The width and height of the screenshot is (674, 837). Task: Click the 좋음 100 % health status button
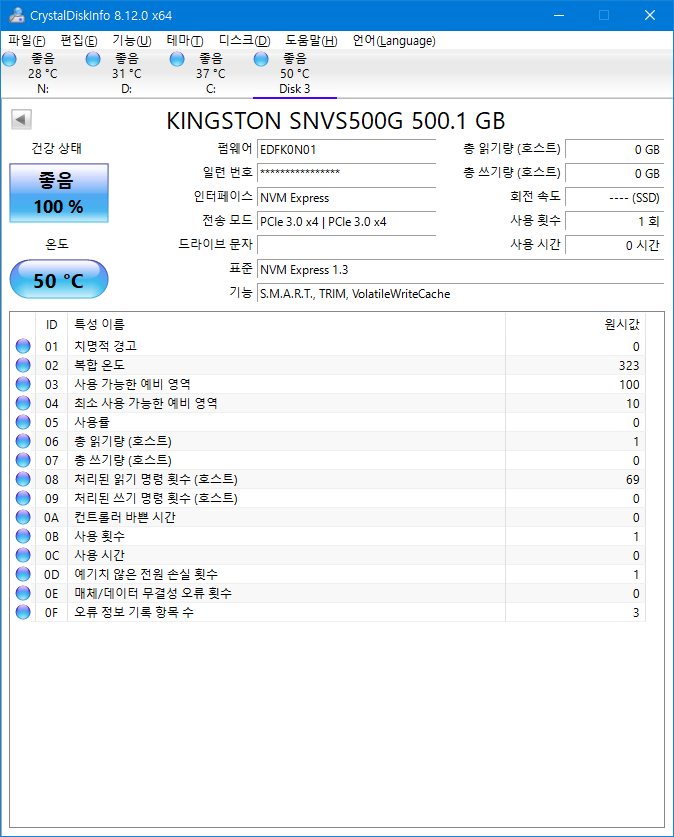[x=59, y=193]
